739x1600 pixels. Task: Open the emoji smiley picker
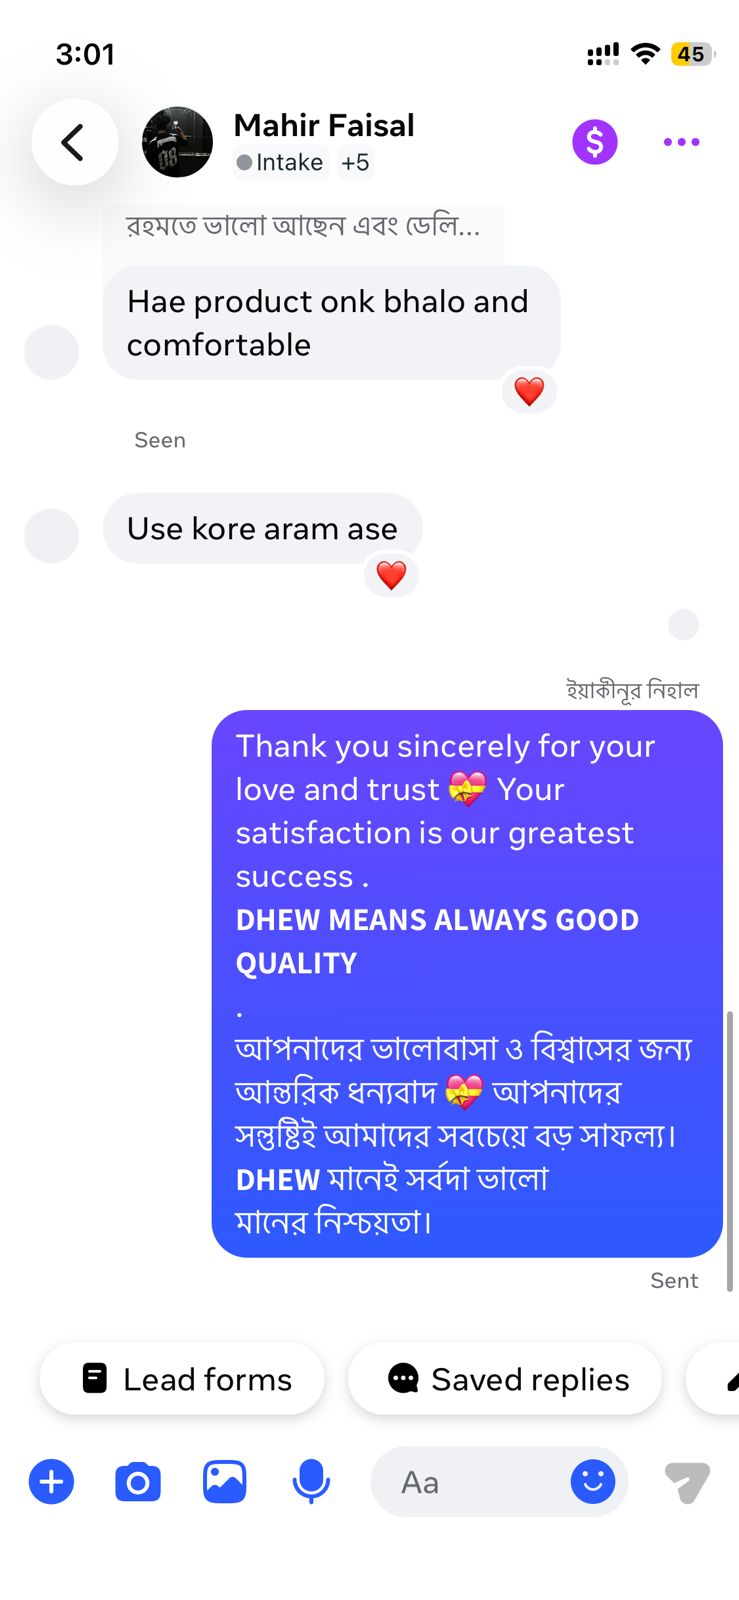point(593,1481)
